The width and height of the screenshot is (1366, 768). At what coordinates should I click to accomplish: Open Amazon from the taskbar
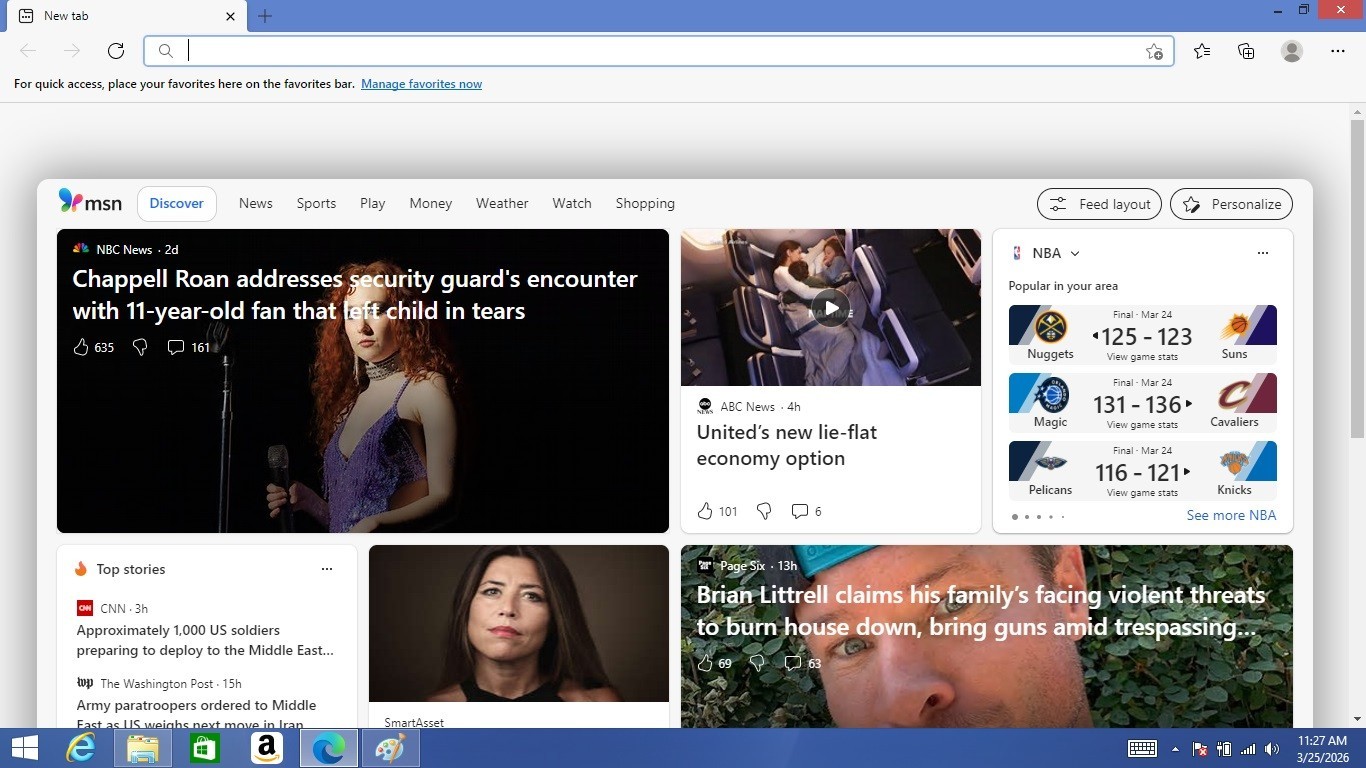tap(267, 748)
